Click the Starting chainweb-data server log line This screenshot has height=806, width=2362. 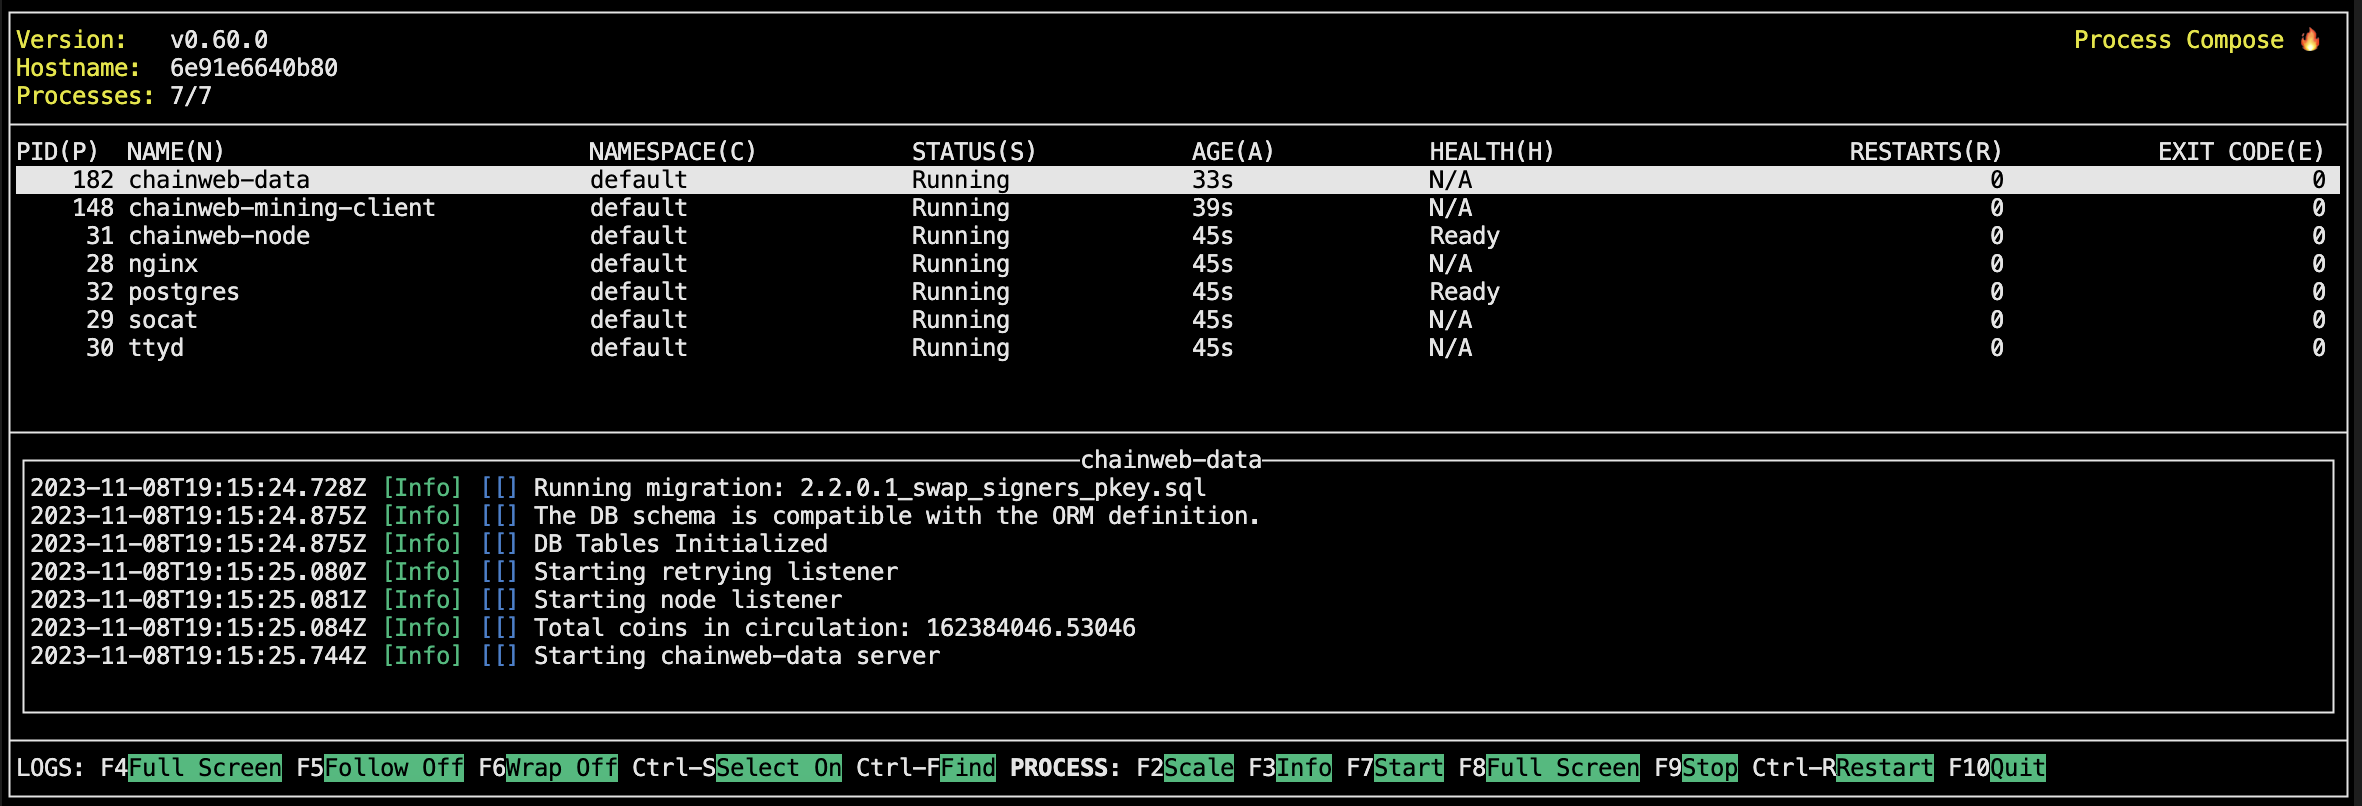pyautogui.click(x=485, y=656)
